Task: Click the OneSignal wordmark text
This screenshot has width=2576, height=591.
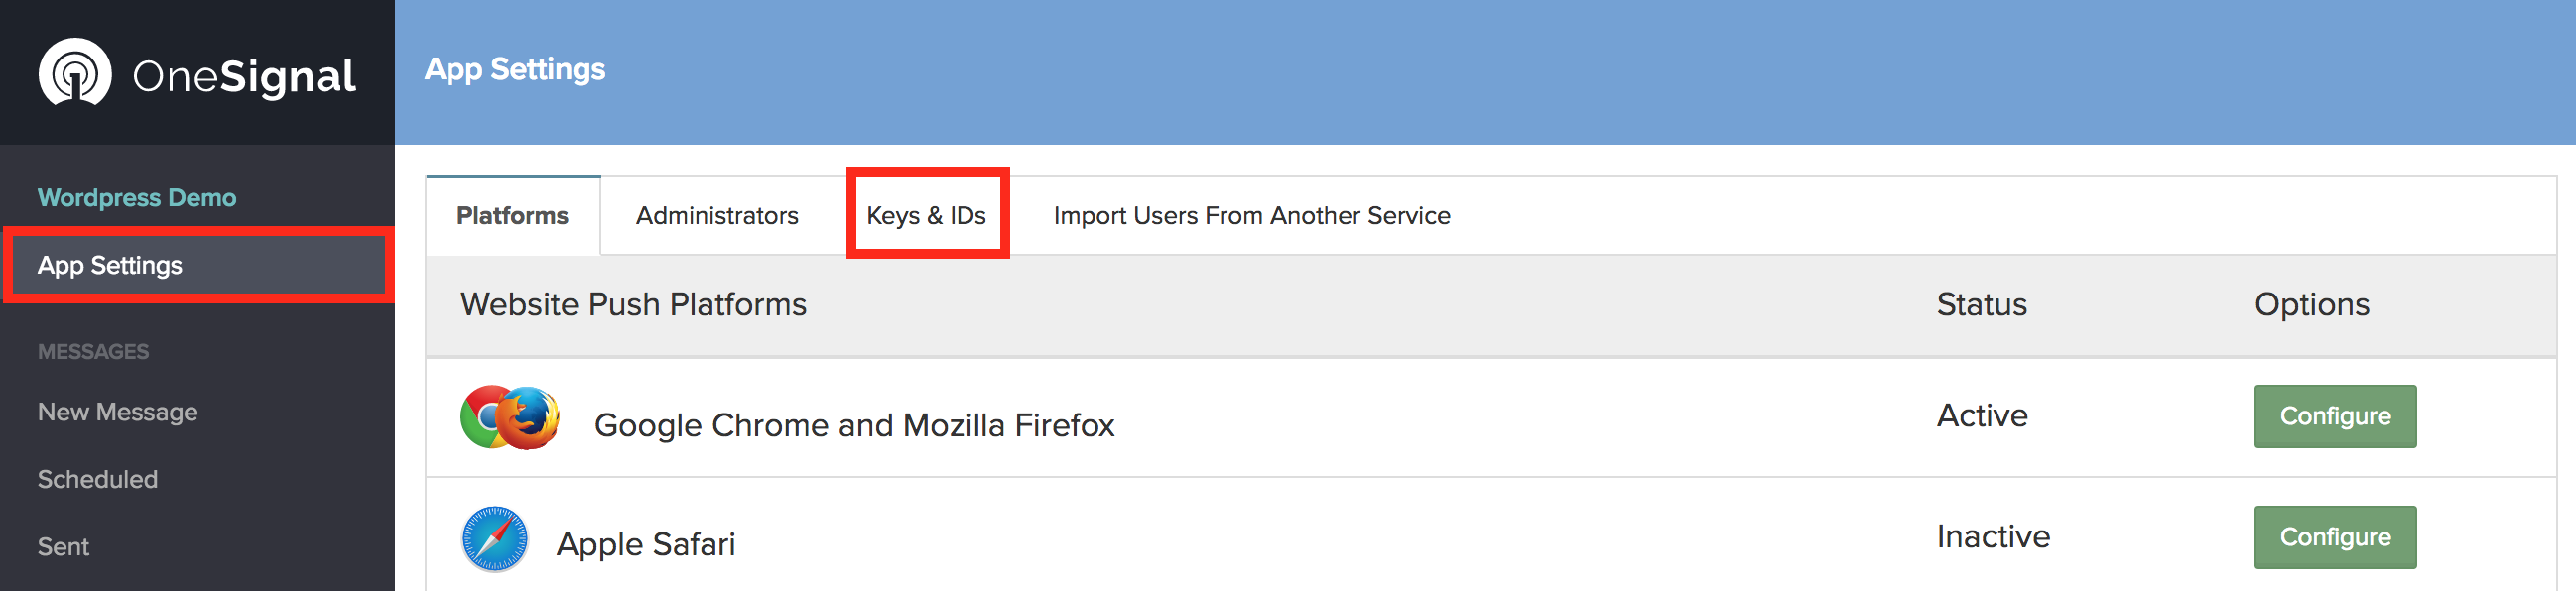Action: pos(244,76)
